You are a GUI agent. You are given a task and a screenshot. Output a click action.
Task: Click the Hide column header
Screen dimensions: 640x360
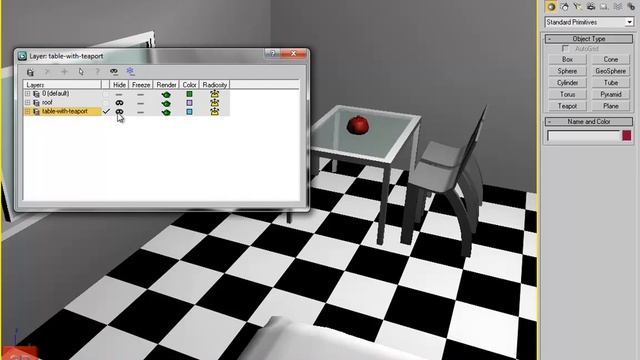click(119, 85)
